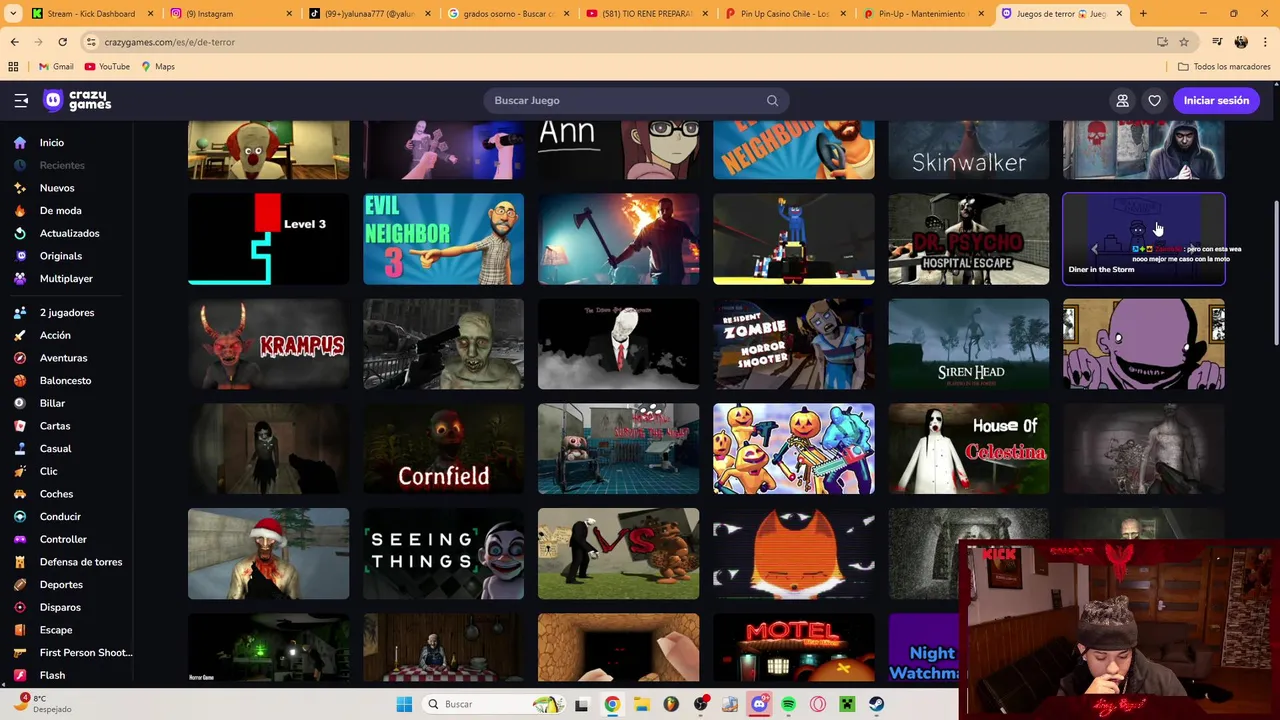1280x720 pixels.
Task: Select Acción category
Action: [x=55, y=335]
